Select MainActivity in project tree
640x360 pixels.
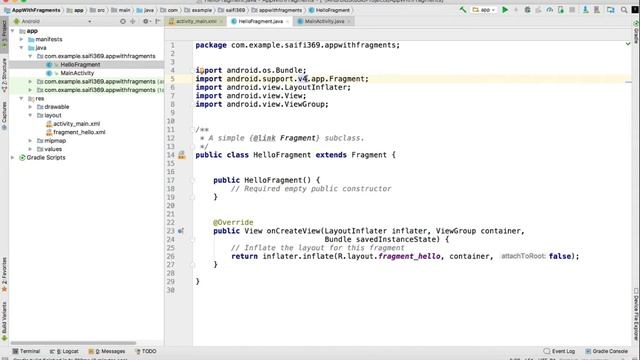click(77, 73)
